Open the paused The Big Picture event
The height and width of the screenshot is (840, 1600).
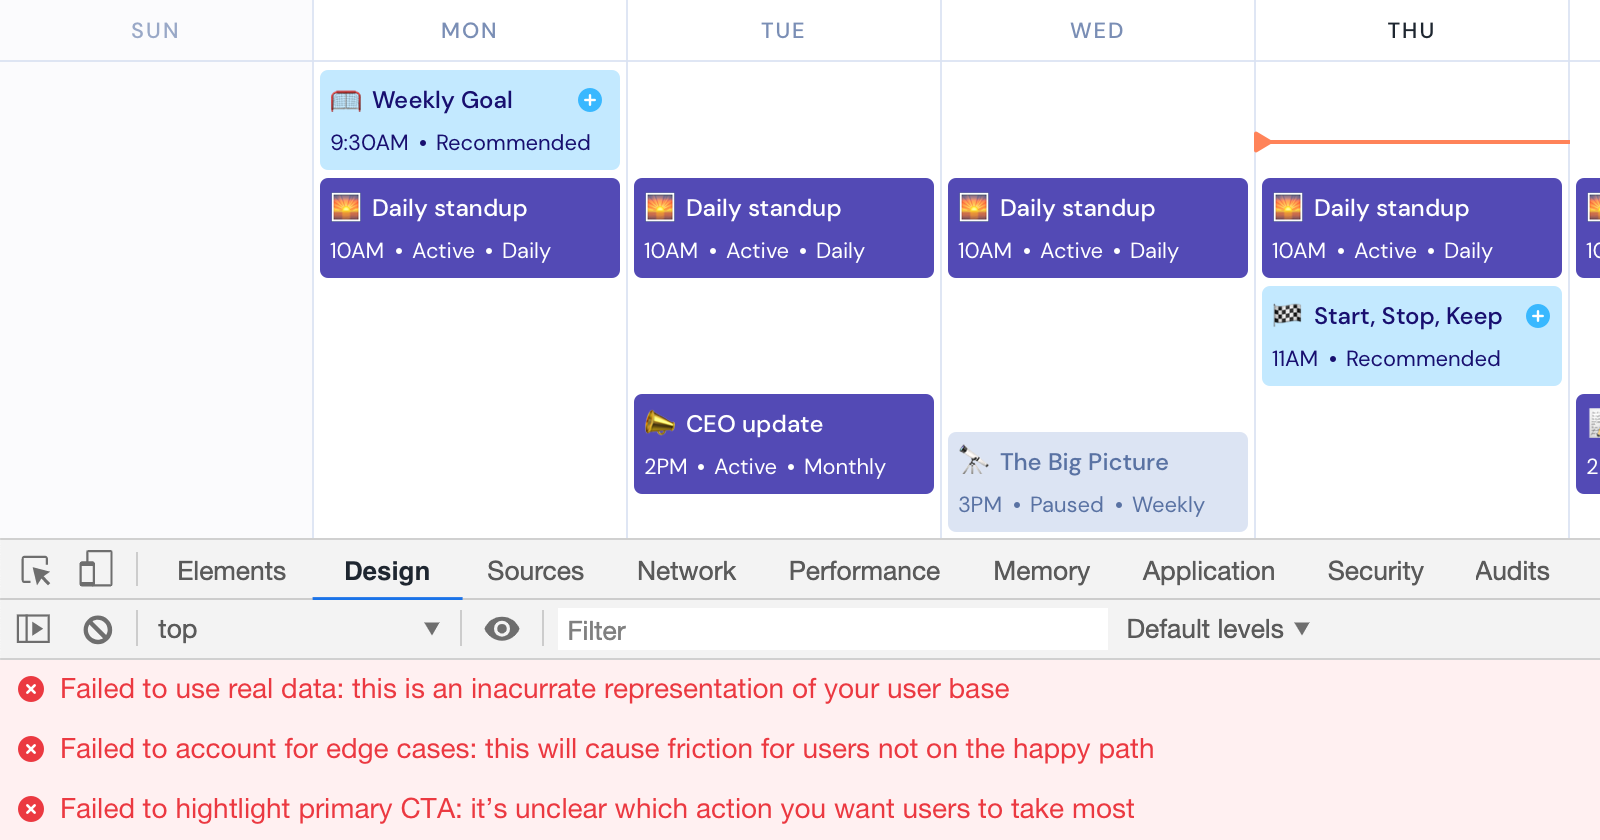(x=1098, y=482)
